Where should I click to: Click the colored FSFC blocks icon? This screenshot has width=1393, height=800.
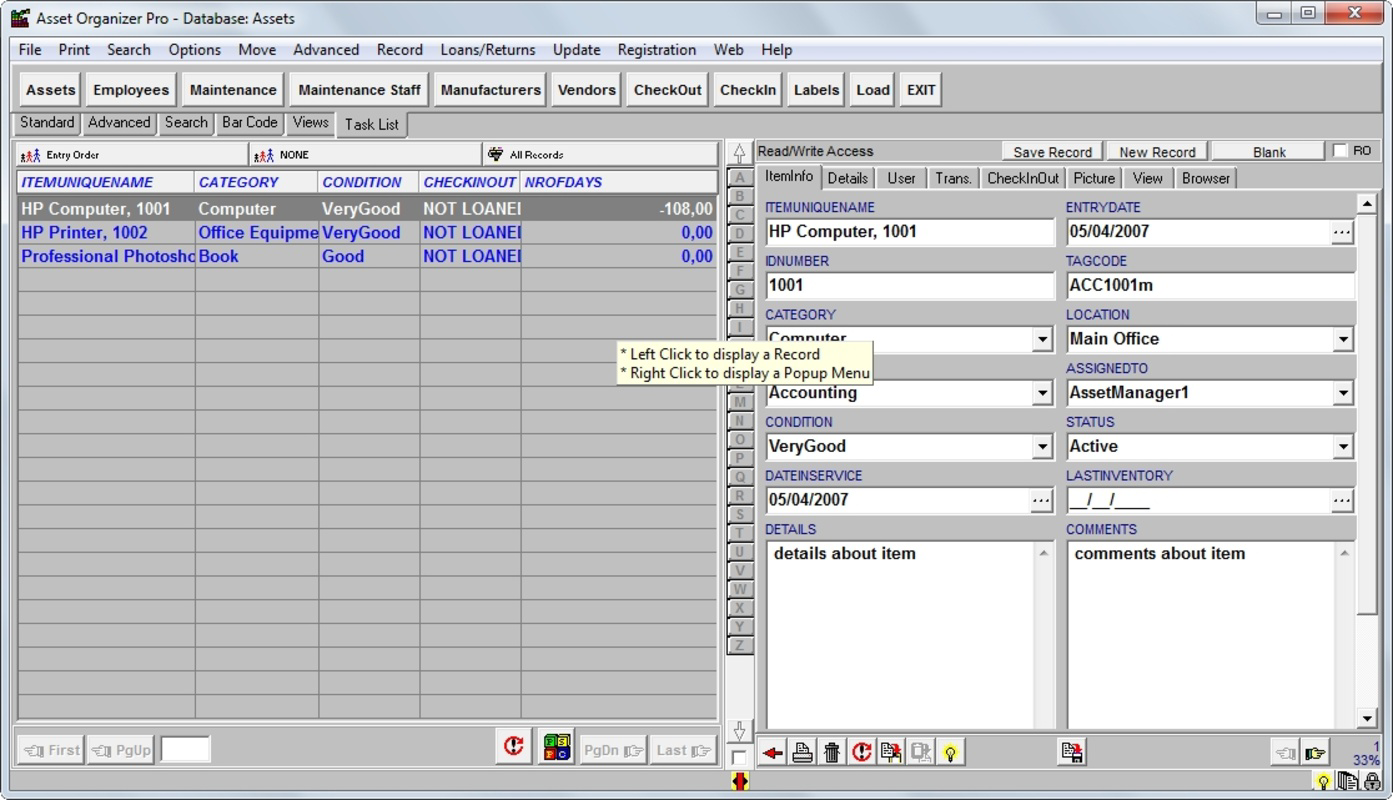click(556, 747)
